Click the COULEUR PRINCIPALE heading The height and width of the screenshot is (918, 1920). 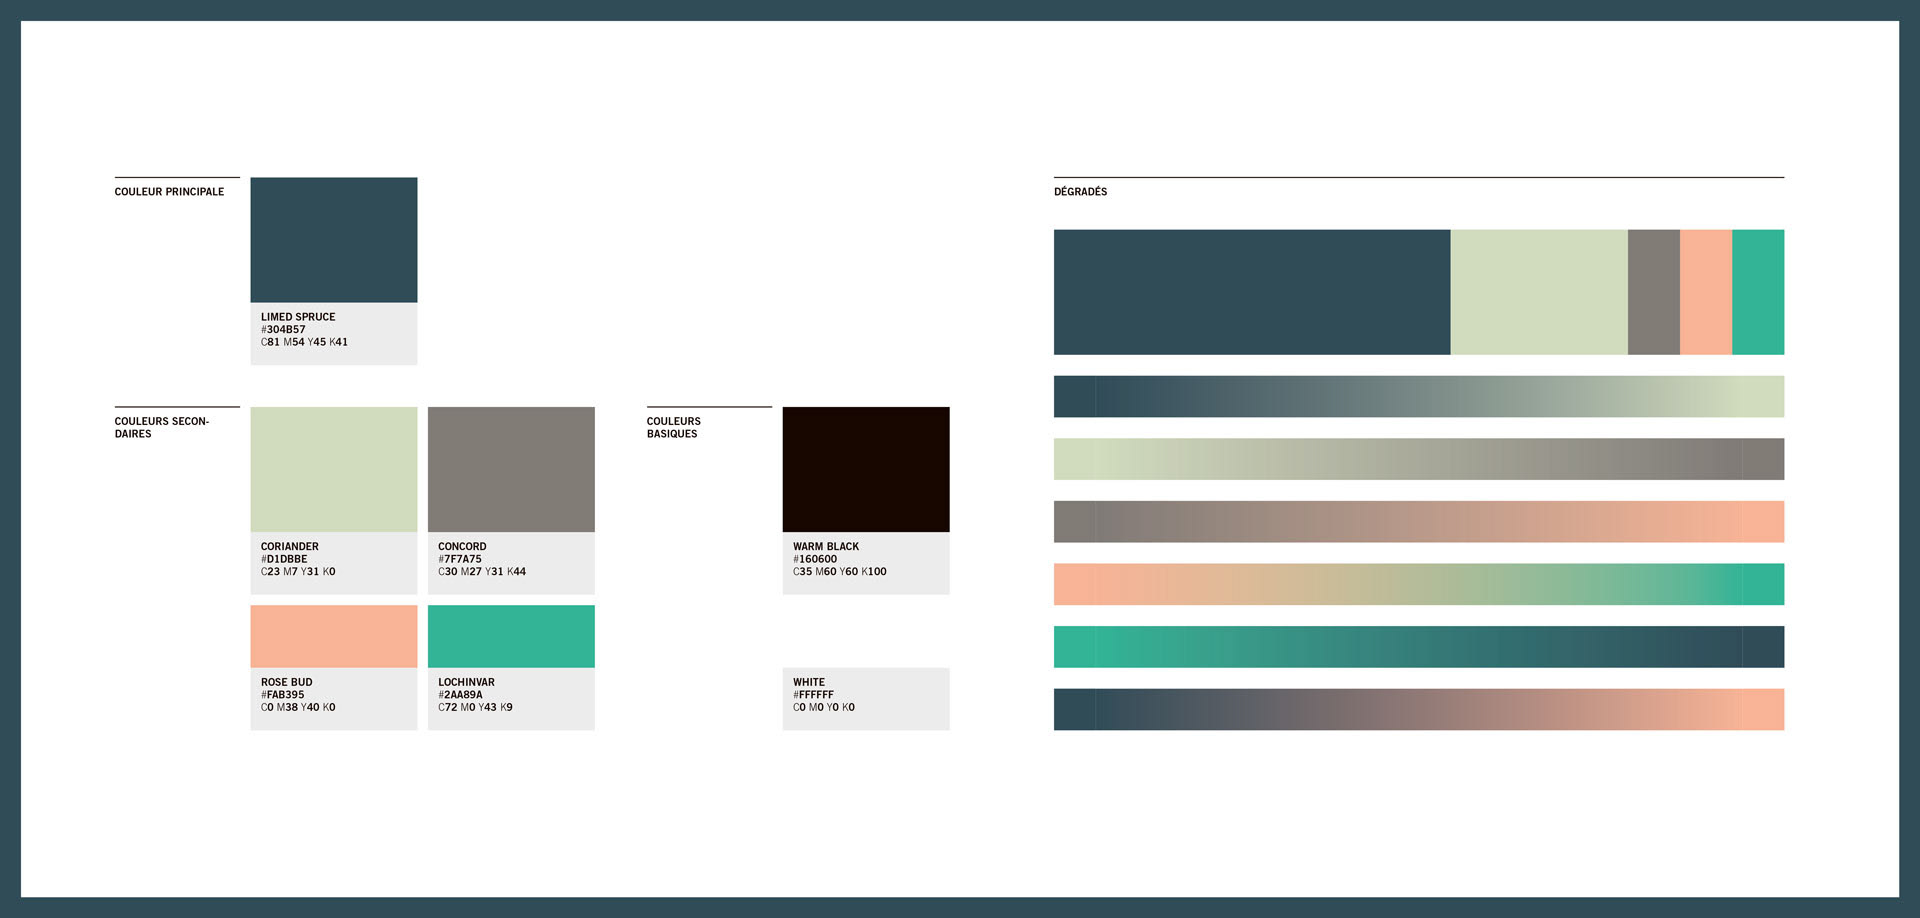pos(169,192)
